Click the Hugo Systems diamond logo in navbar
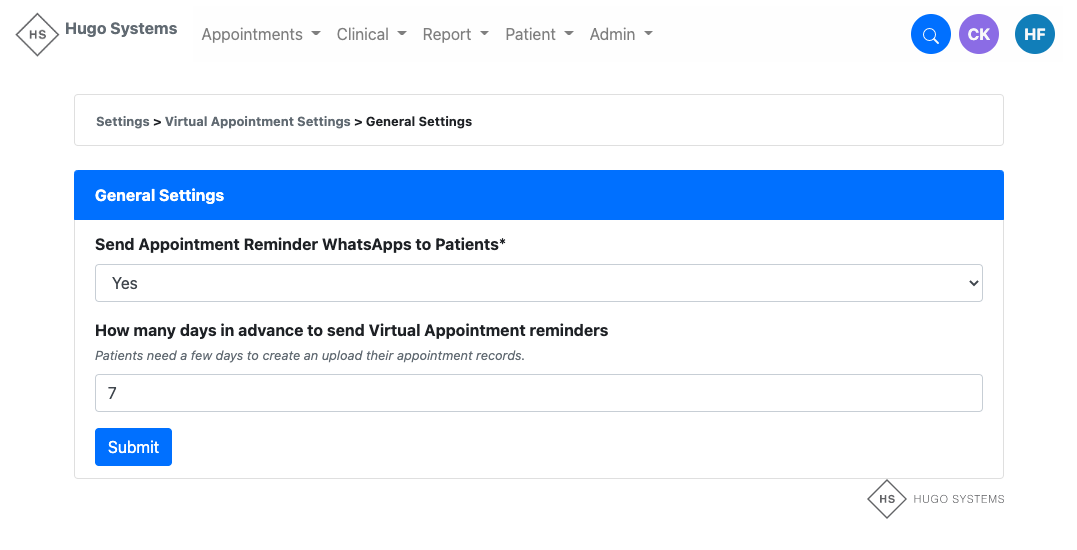Image resolution: width=1077 pixels, height=550 pixels. point(38,35)
